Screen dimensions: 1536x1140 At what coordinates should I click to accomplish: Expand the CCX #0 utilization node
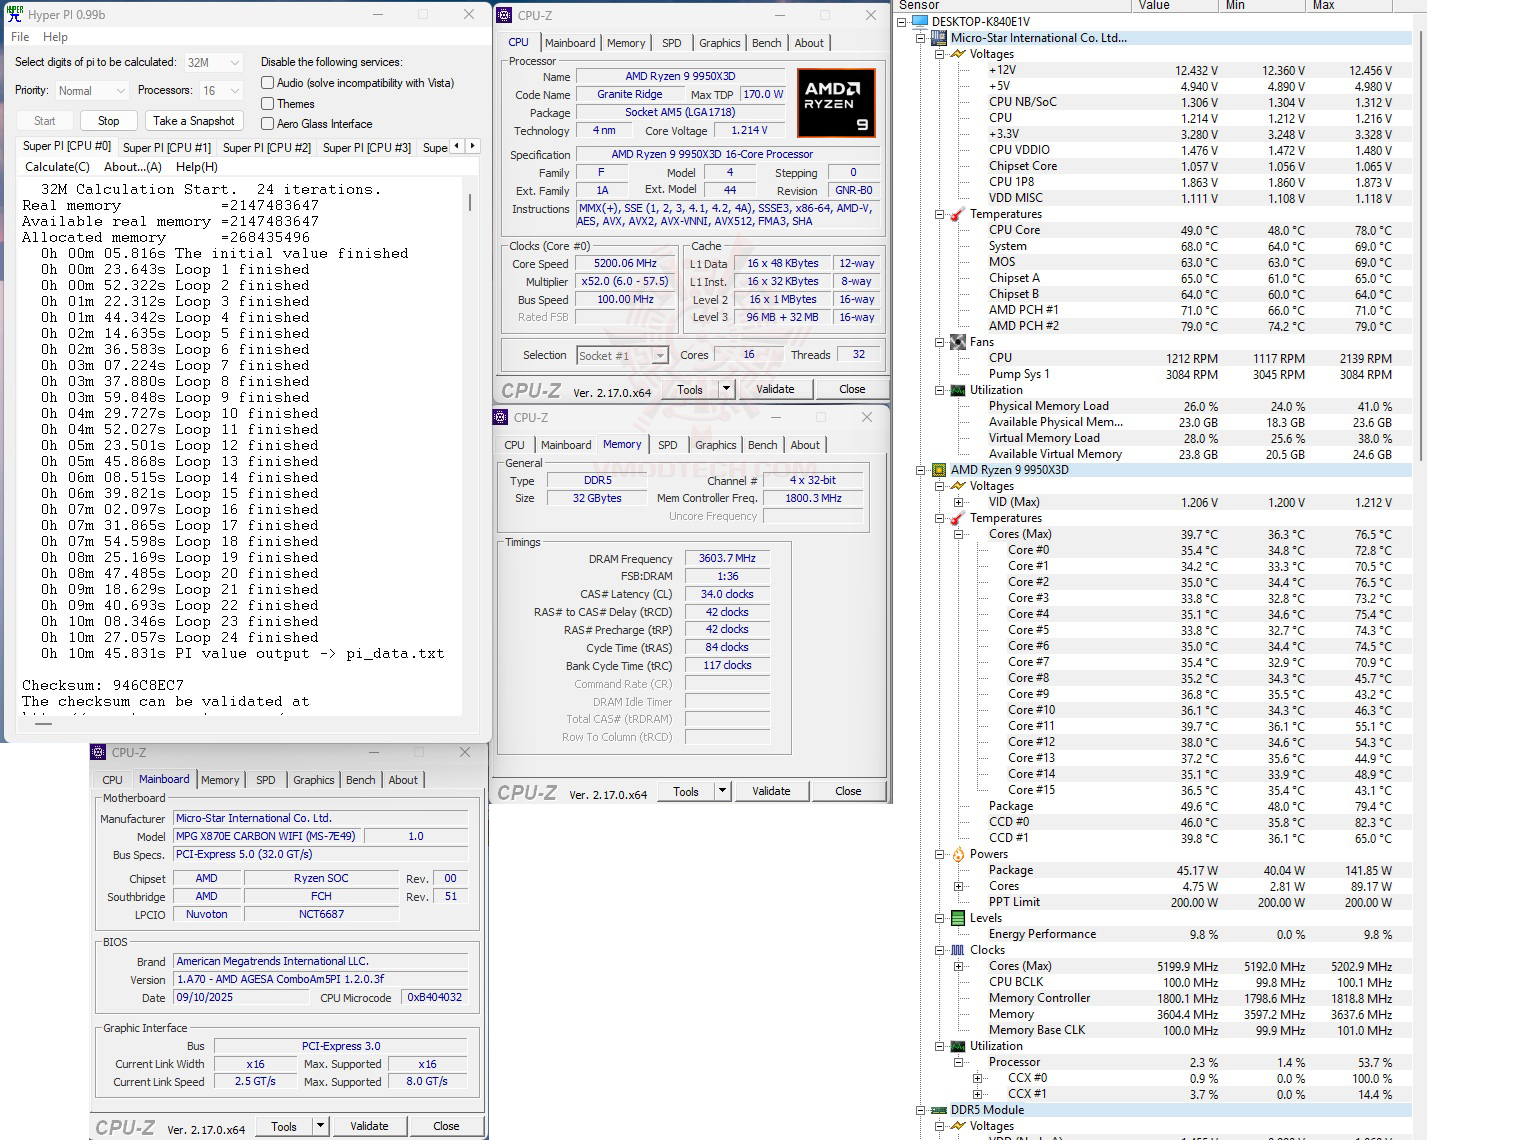click(x=977, y=1078)
